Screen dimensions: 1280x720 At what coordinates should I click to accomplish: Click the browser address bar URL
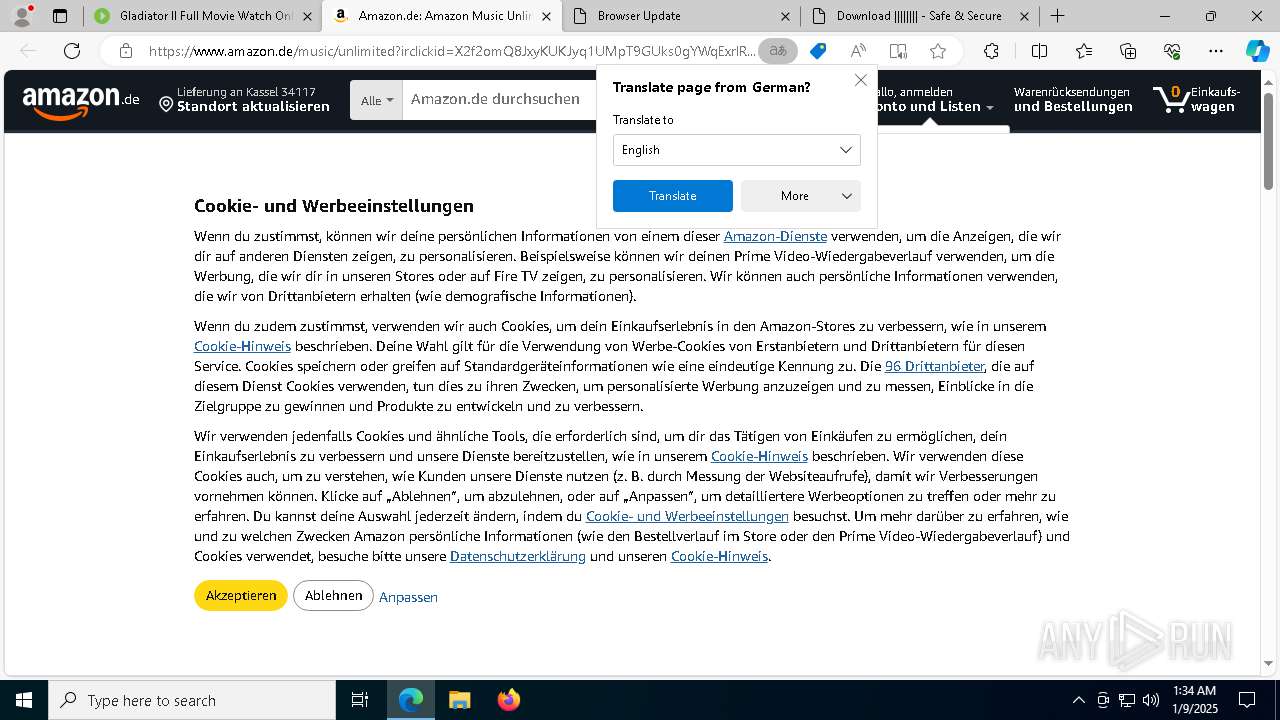452,51
